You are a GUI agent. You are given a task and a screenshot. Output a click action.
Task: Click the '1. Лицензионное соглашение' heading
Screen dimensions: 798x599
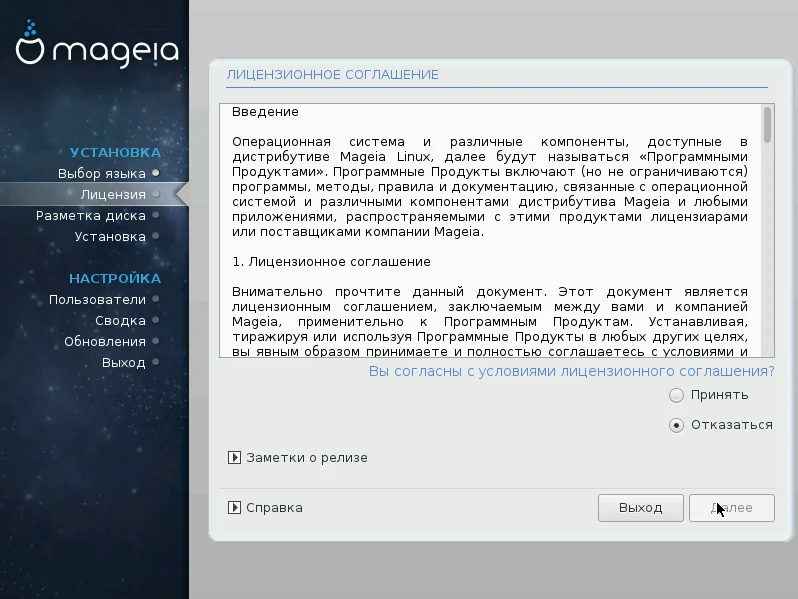pyautogui.click(x=331, y=262)
